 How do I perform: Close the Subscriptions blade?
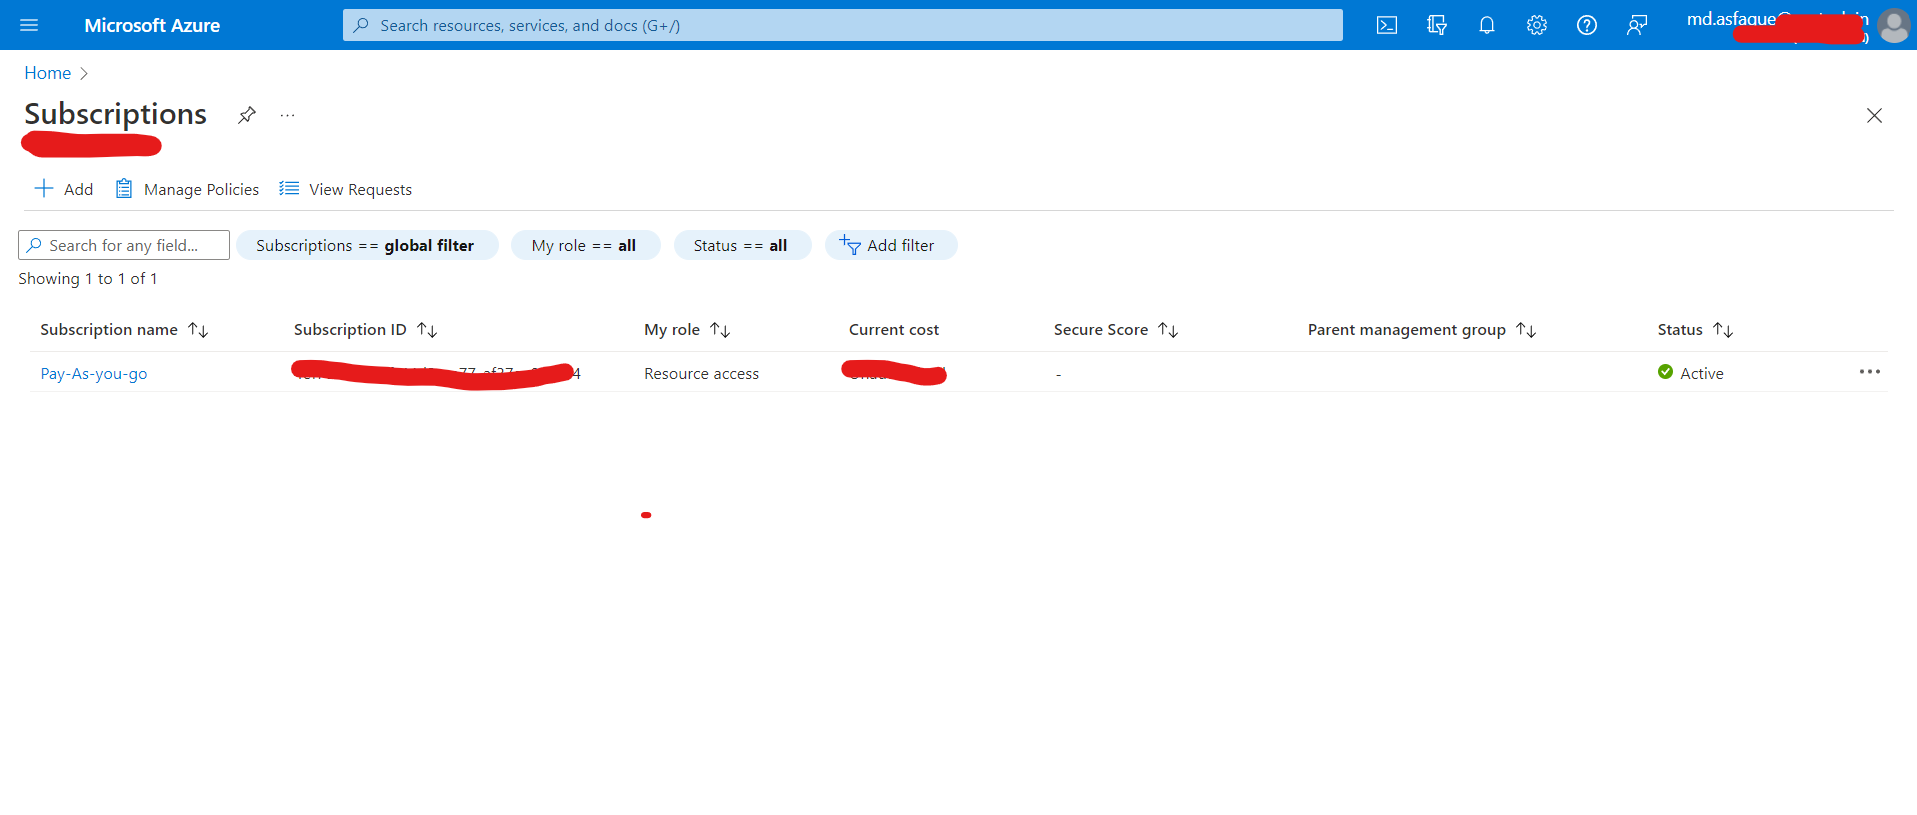(x=1874, y=115)
